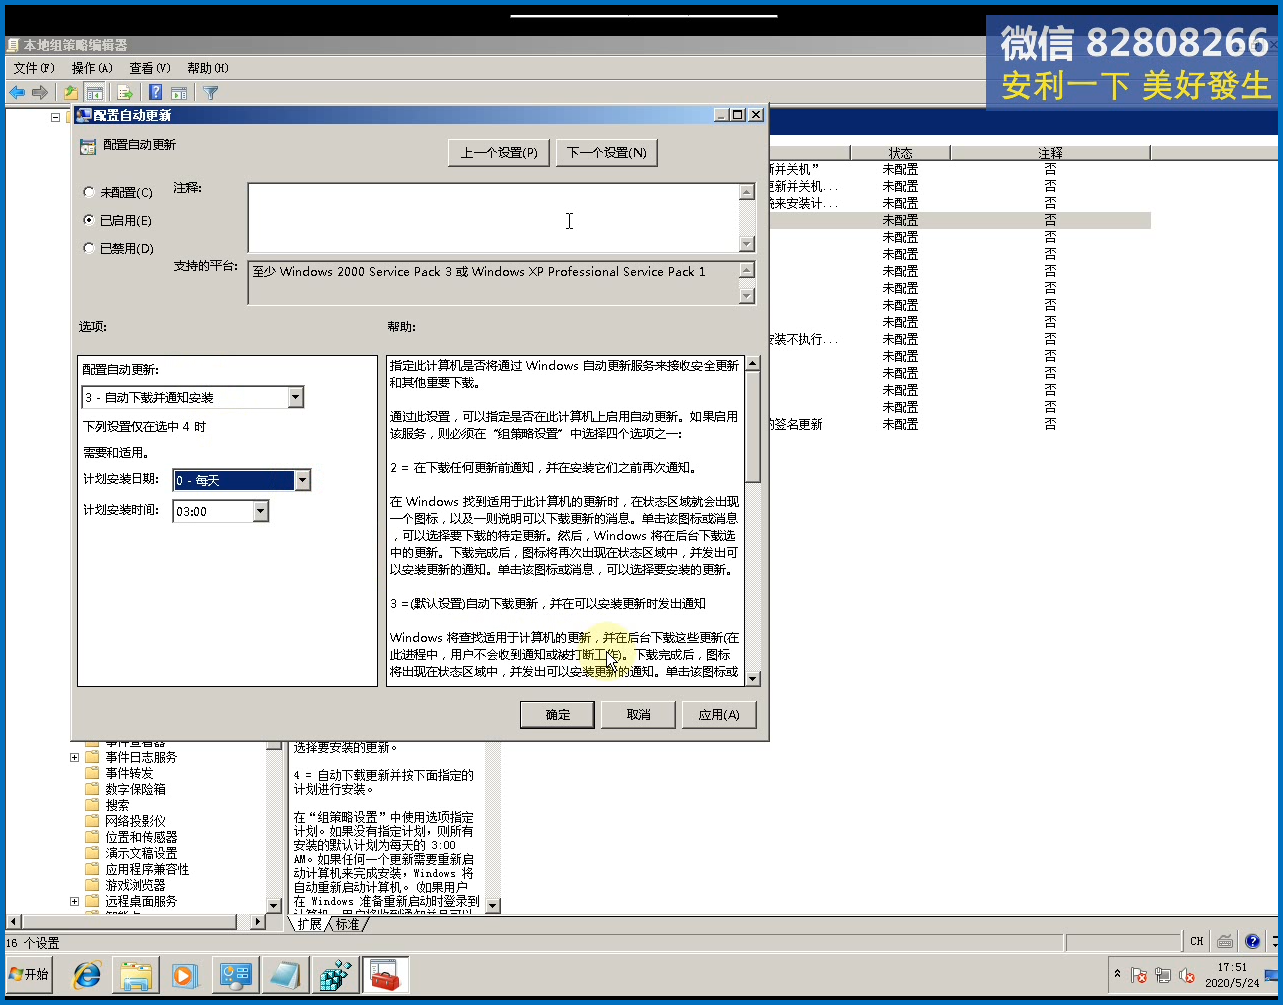
Task: Select the 位置和传感器 folder in tree
Action: 141,837
